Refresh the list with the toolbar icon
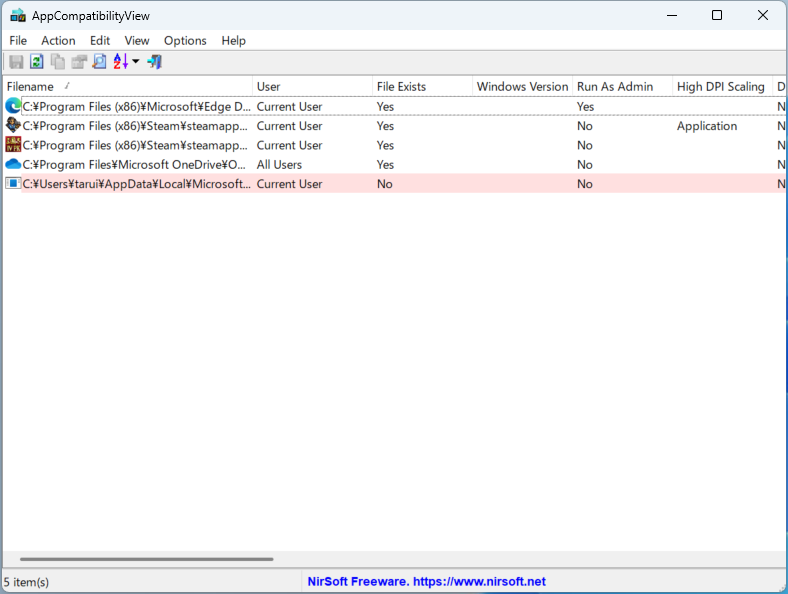Screen dimensions: 788x594 37,62
